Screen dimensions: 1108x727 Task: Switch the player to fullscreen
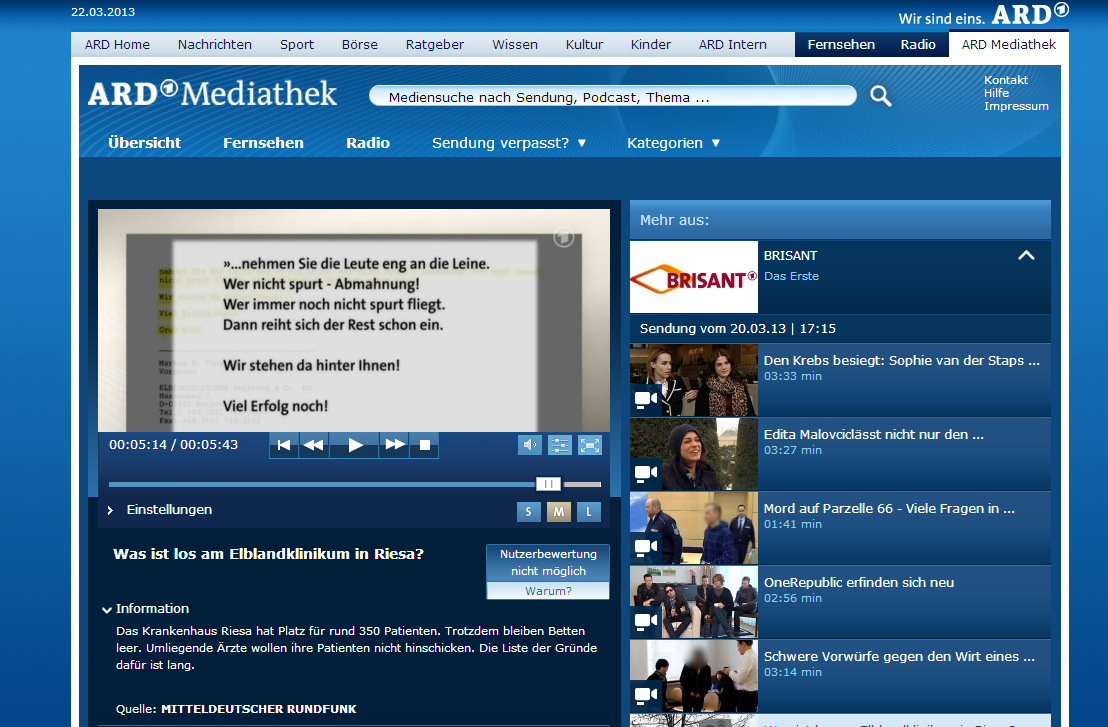click(589, 445)
